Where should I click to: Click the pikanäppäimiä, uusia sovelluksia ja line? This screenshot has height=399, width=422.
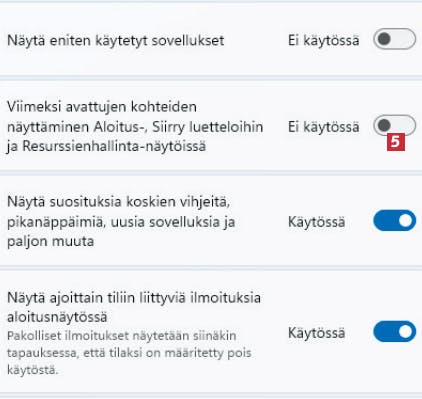pyautogui.click(x=121, y=222)
